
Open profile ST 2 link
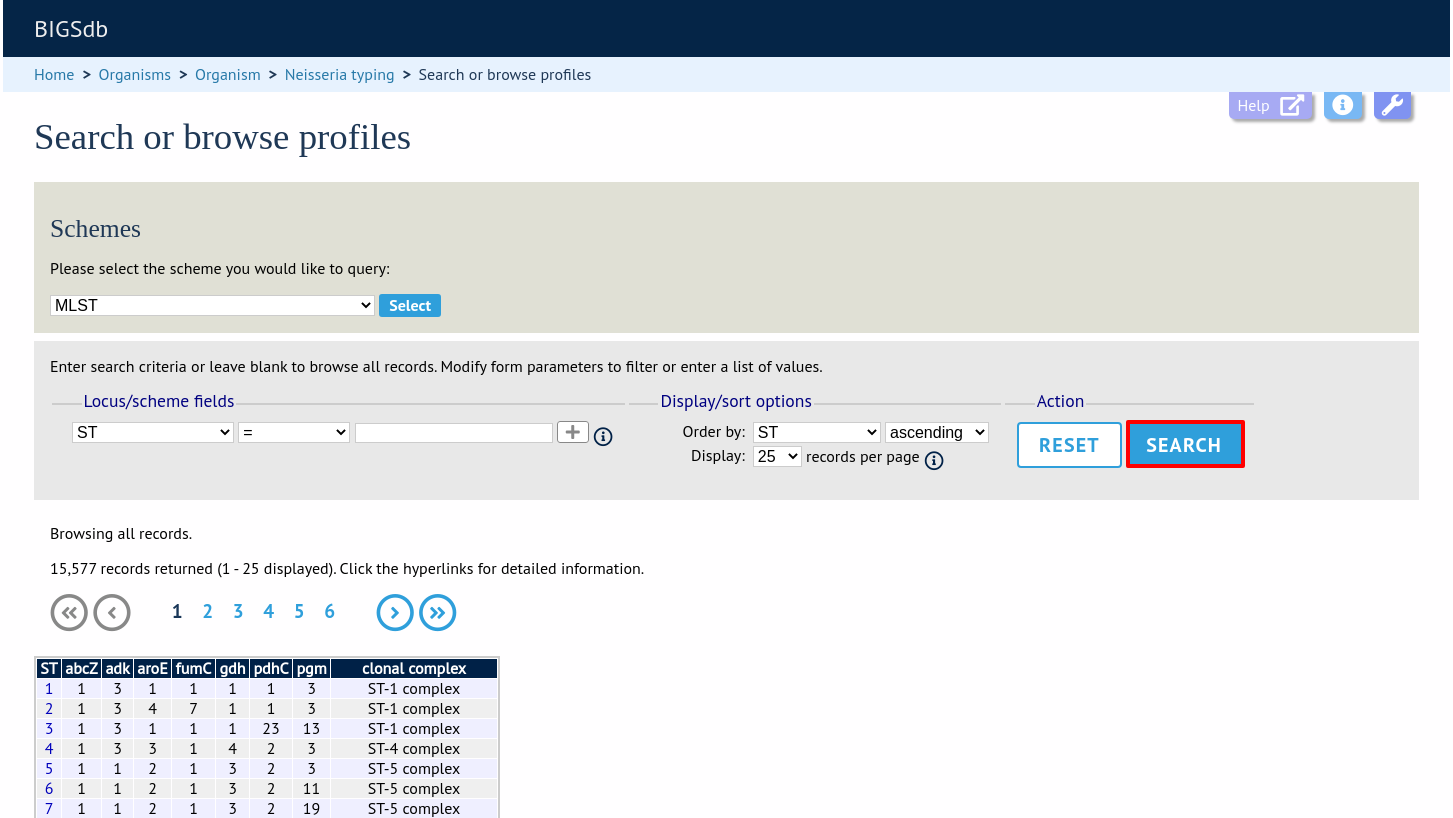pos(49,709)
